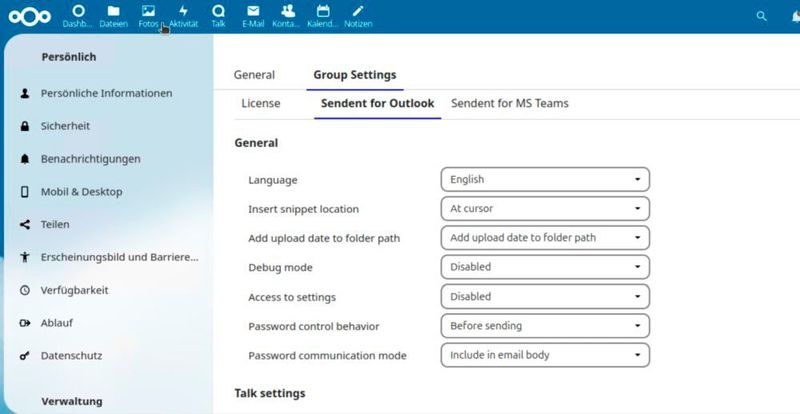Click the 'Talk settings' heading
The height and width of the screenshot is (414, 800).
270,393
